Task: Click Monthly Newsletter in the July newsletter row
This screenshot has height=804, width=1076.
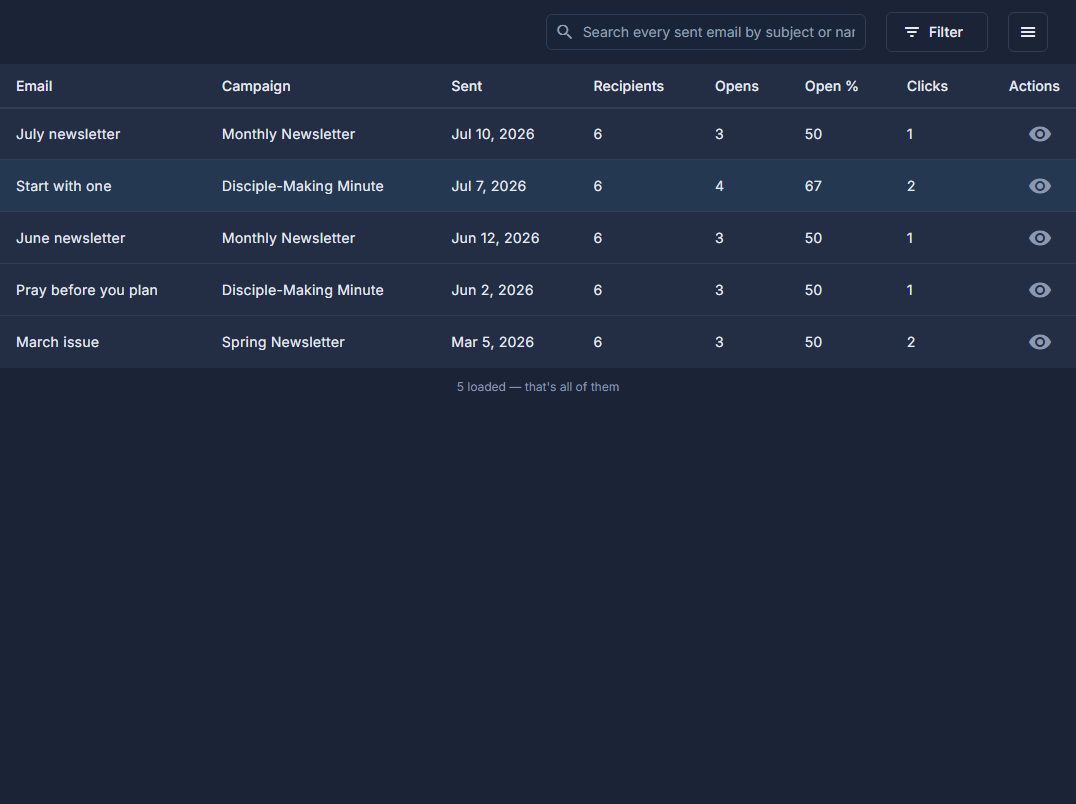Action: tap(288, 134)
